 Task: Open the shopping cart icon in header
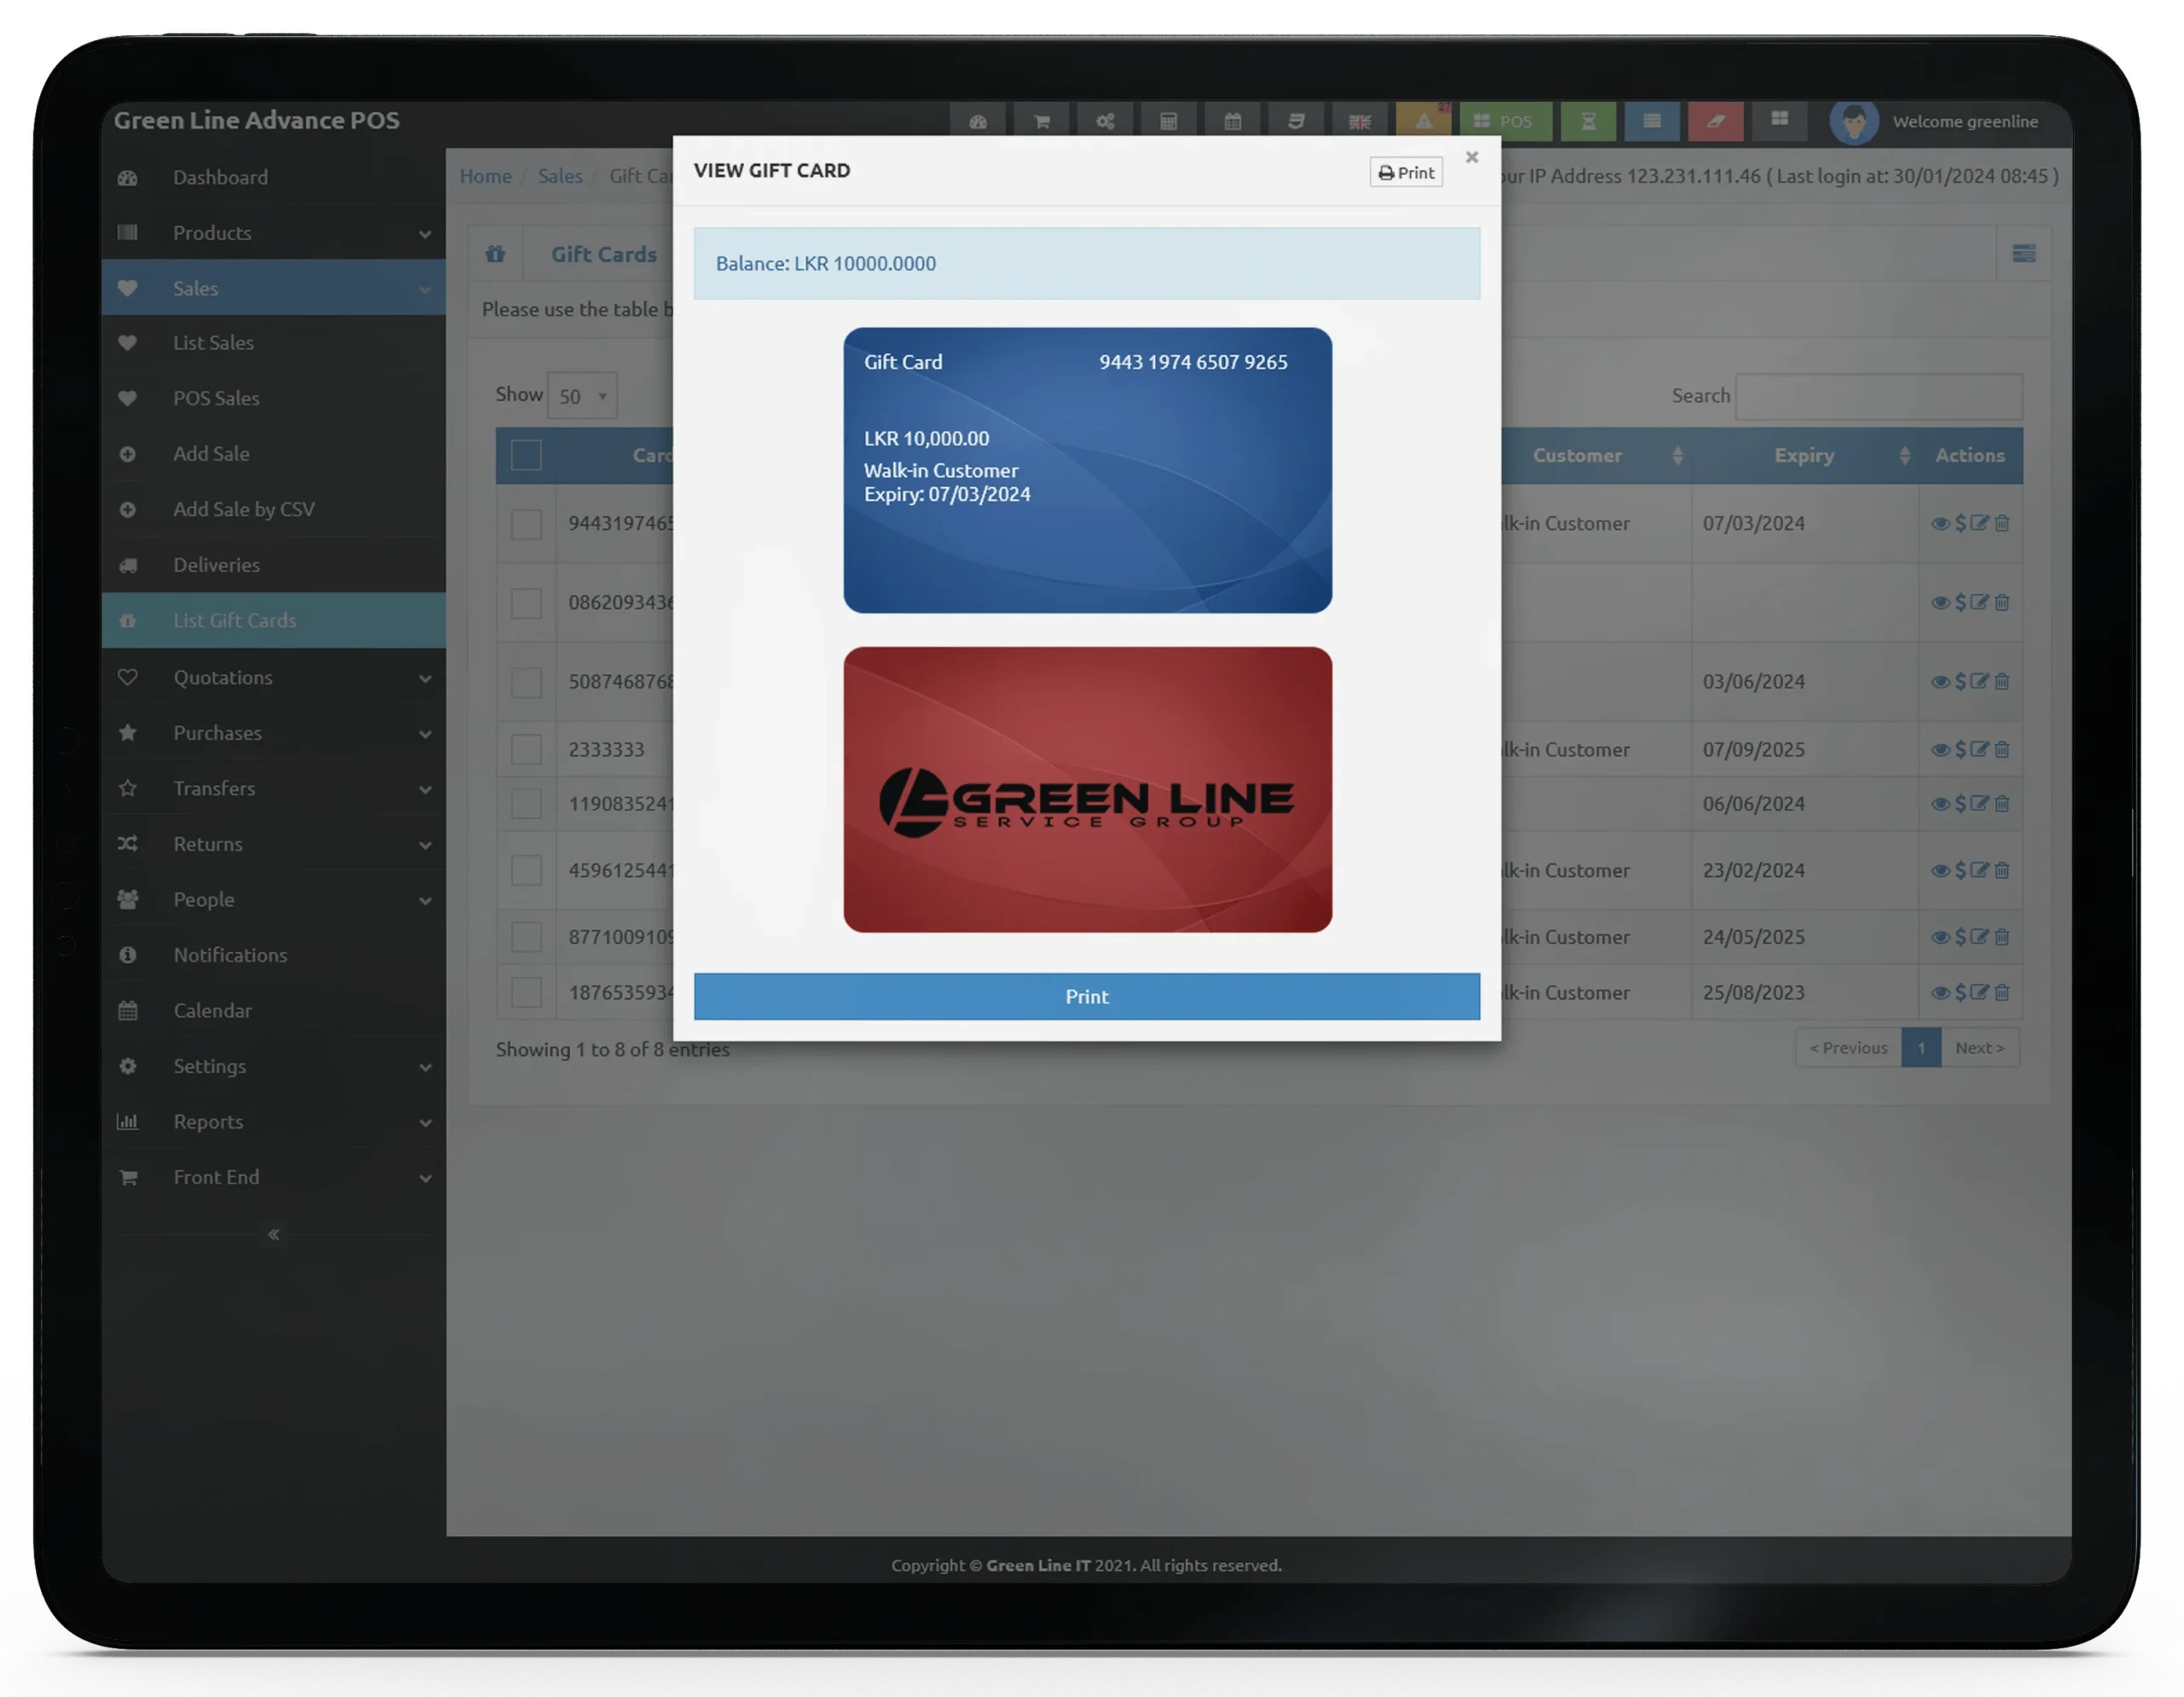tap(1041, 122)
